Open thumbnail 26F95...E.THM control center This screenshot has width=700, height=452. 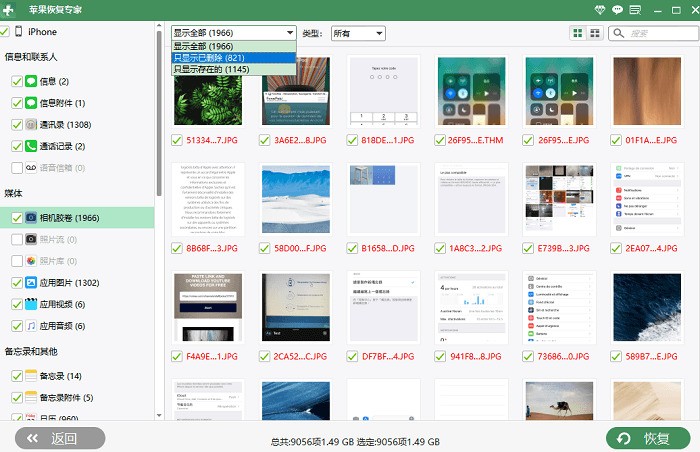pyautogui.click(x=471, y=91)
